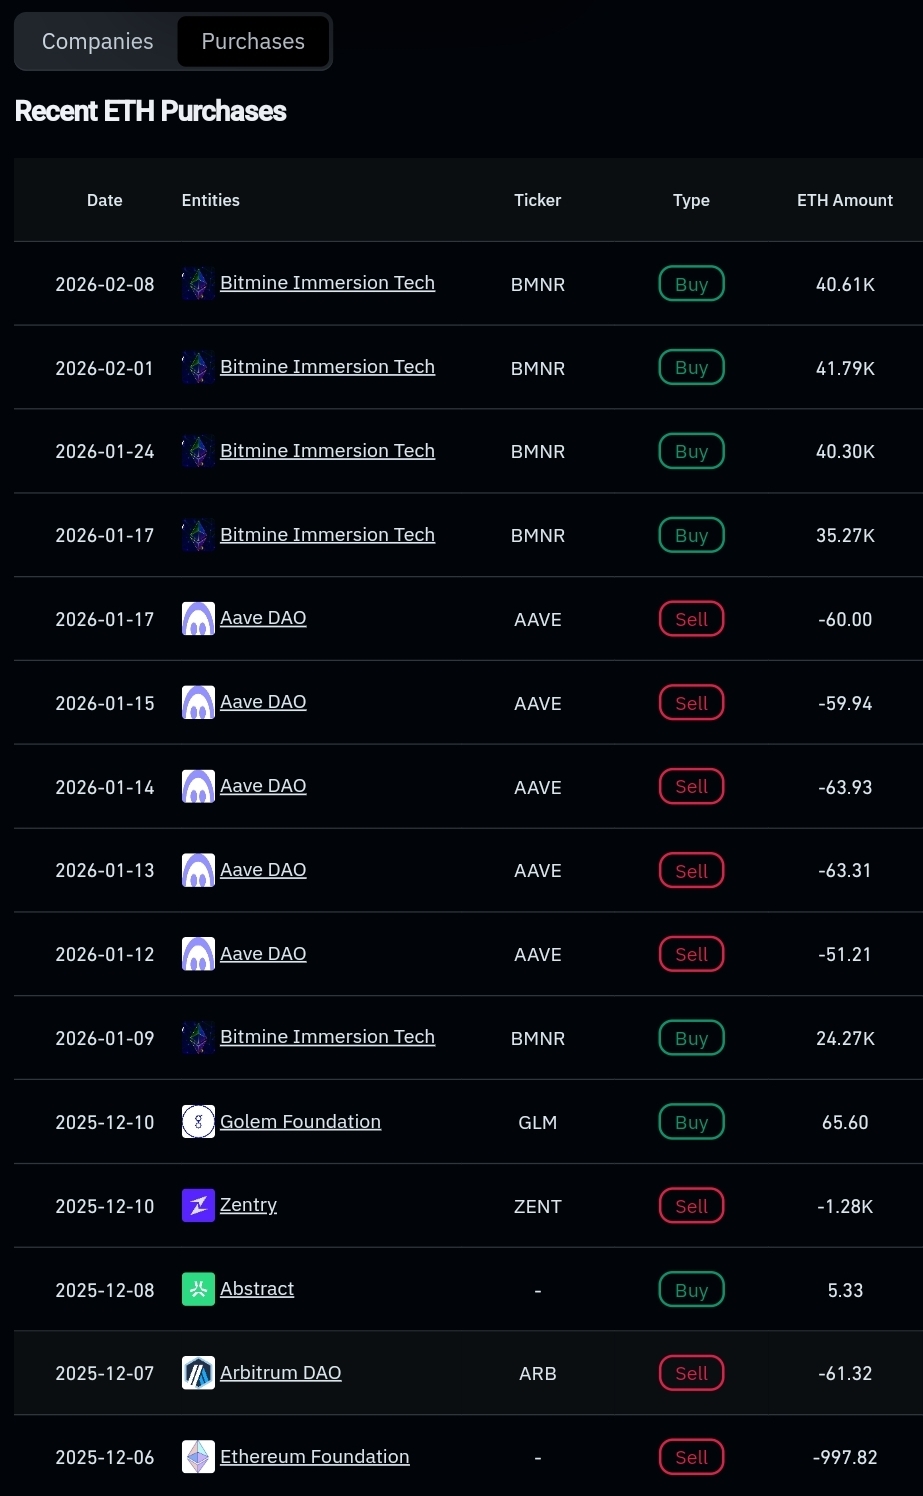The height and width of the screenshot is (1496, 923).
Task: Click the Type column header
Action: (x=691, y=200)
